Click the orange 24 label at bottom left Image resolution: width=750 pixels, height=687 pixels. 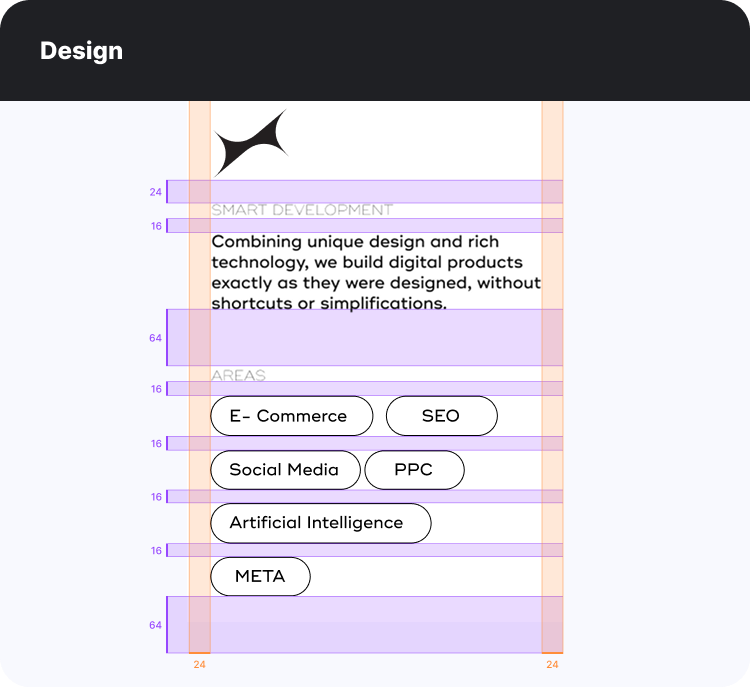pyautogui.click(x=200, y=664)
